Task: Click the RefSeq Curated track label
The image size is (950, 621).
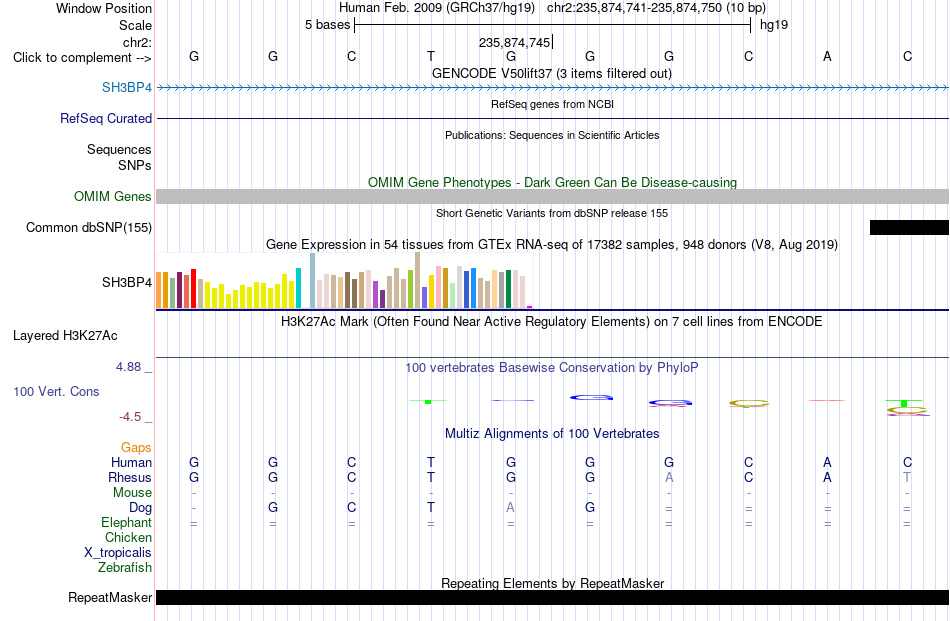Action: 105,118
